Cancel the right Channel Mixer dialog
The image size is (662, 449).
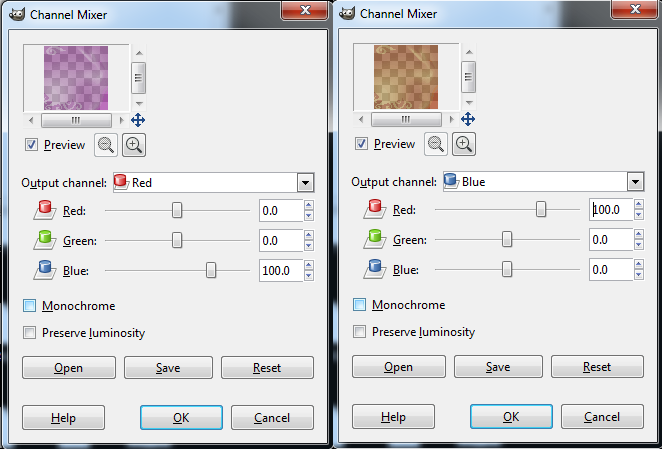[602, 417]
